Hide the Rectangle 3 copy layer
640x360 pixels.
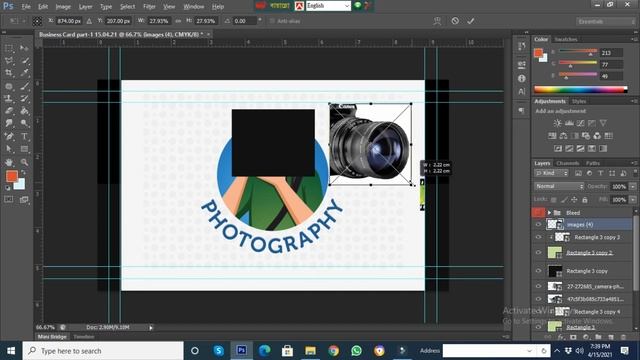click(538, 271)
